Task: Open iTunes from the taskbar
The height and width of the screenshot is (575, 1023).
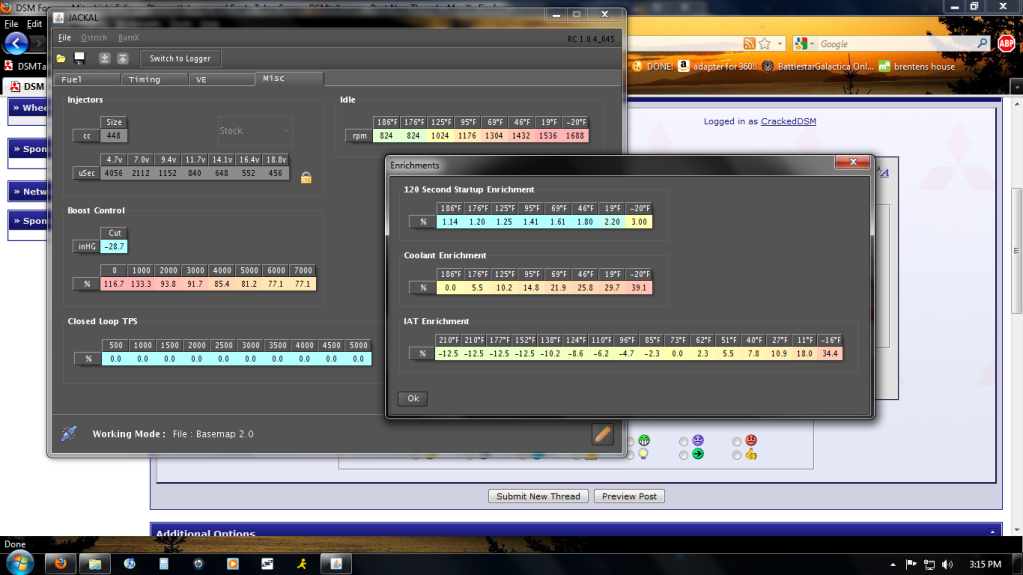Action: [130, 563]
